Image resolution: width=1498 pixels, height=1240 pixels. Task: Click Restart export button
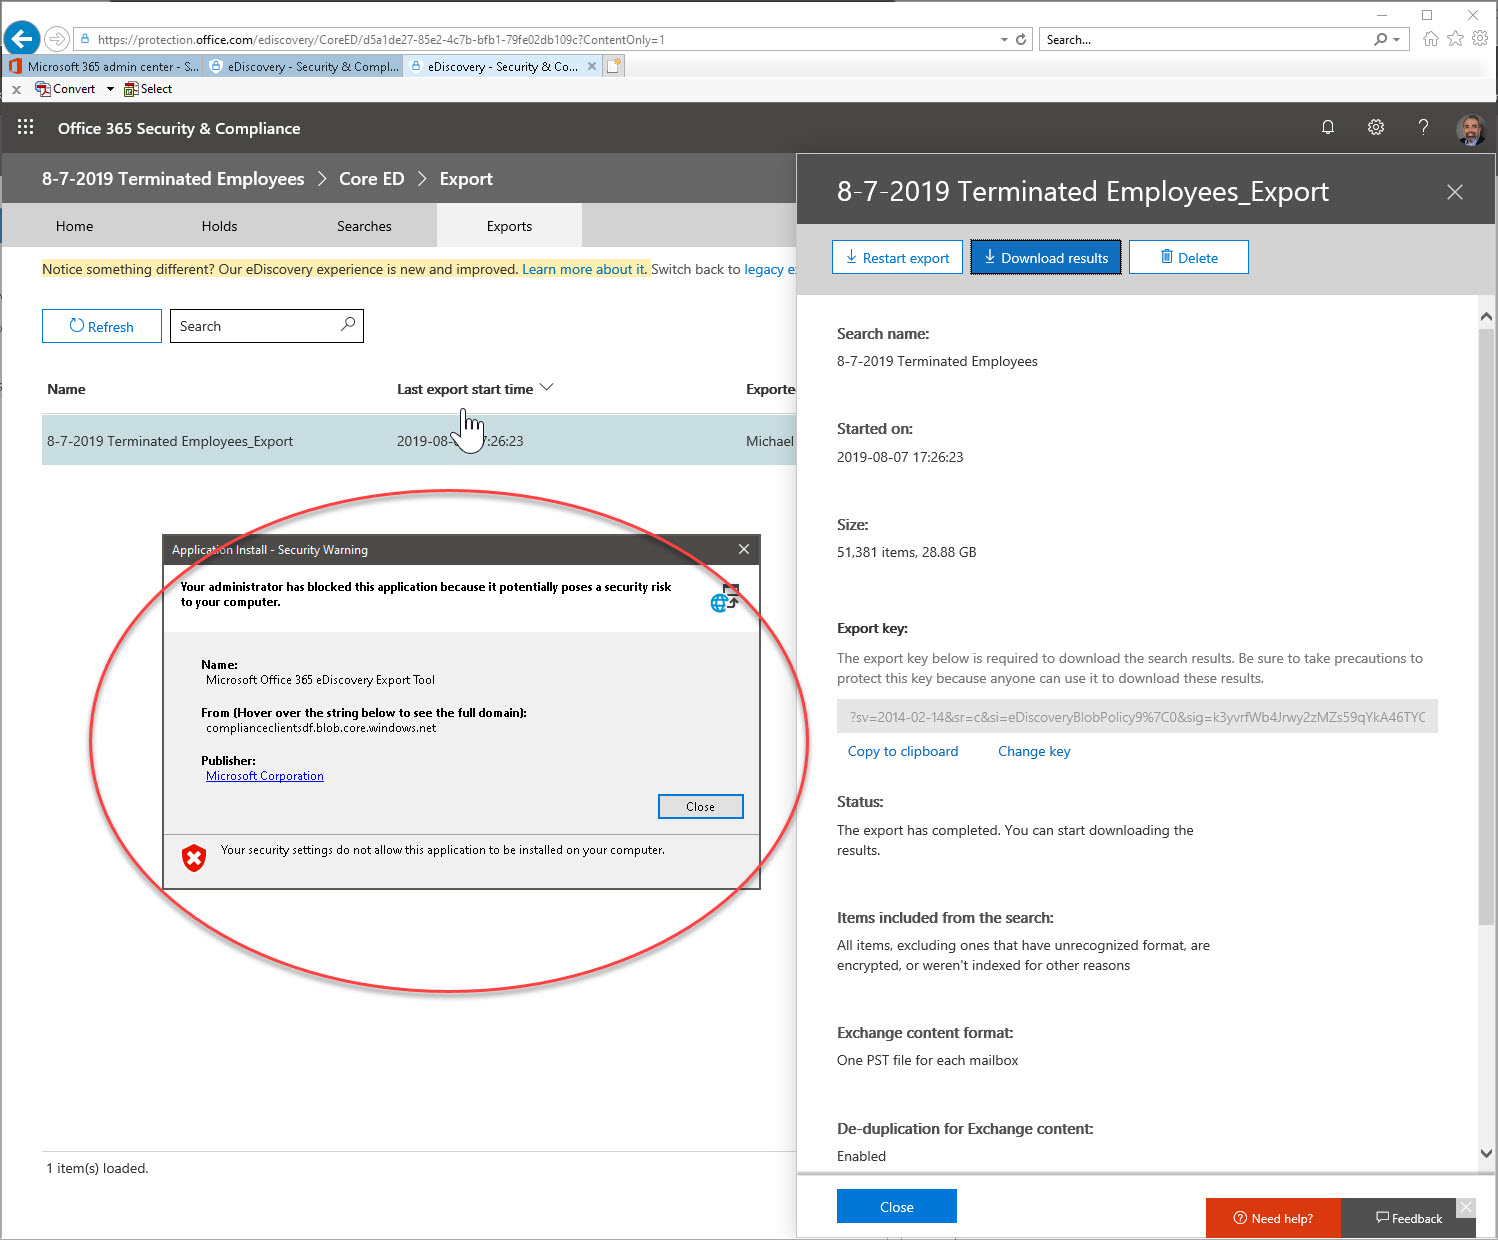897,257
